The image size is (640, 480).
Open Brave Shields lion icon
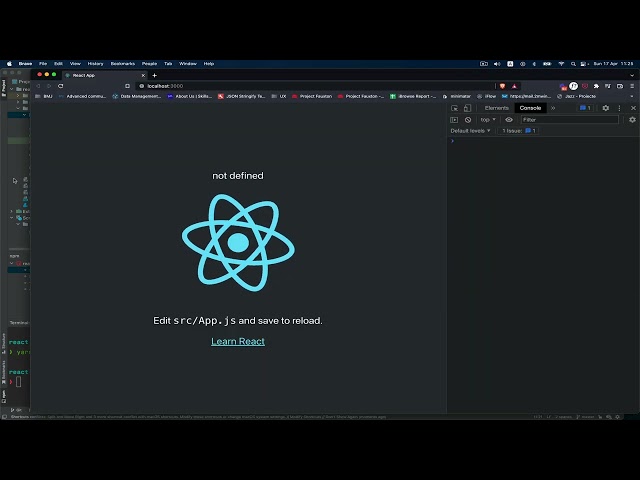(502, 86)
